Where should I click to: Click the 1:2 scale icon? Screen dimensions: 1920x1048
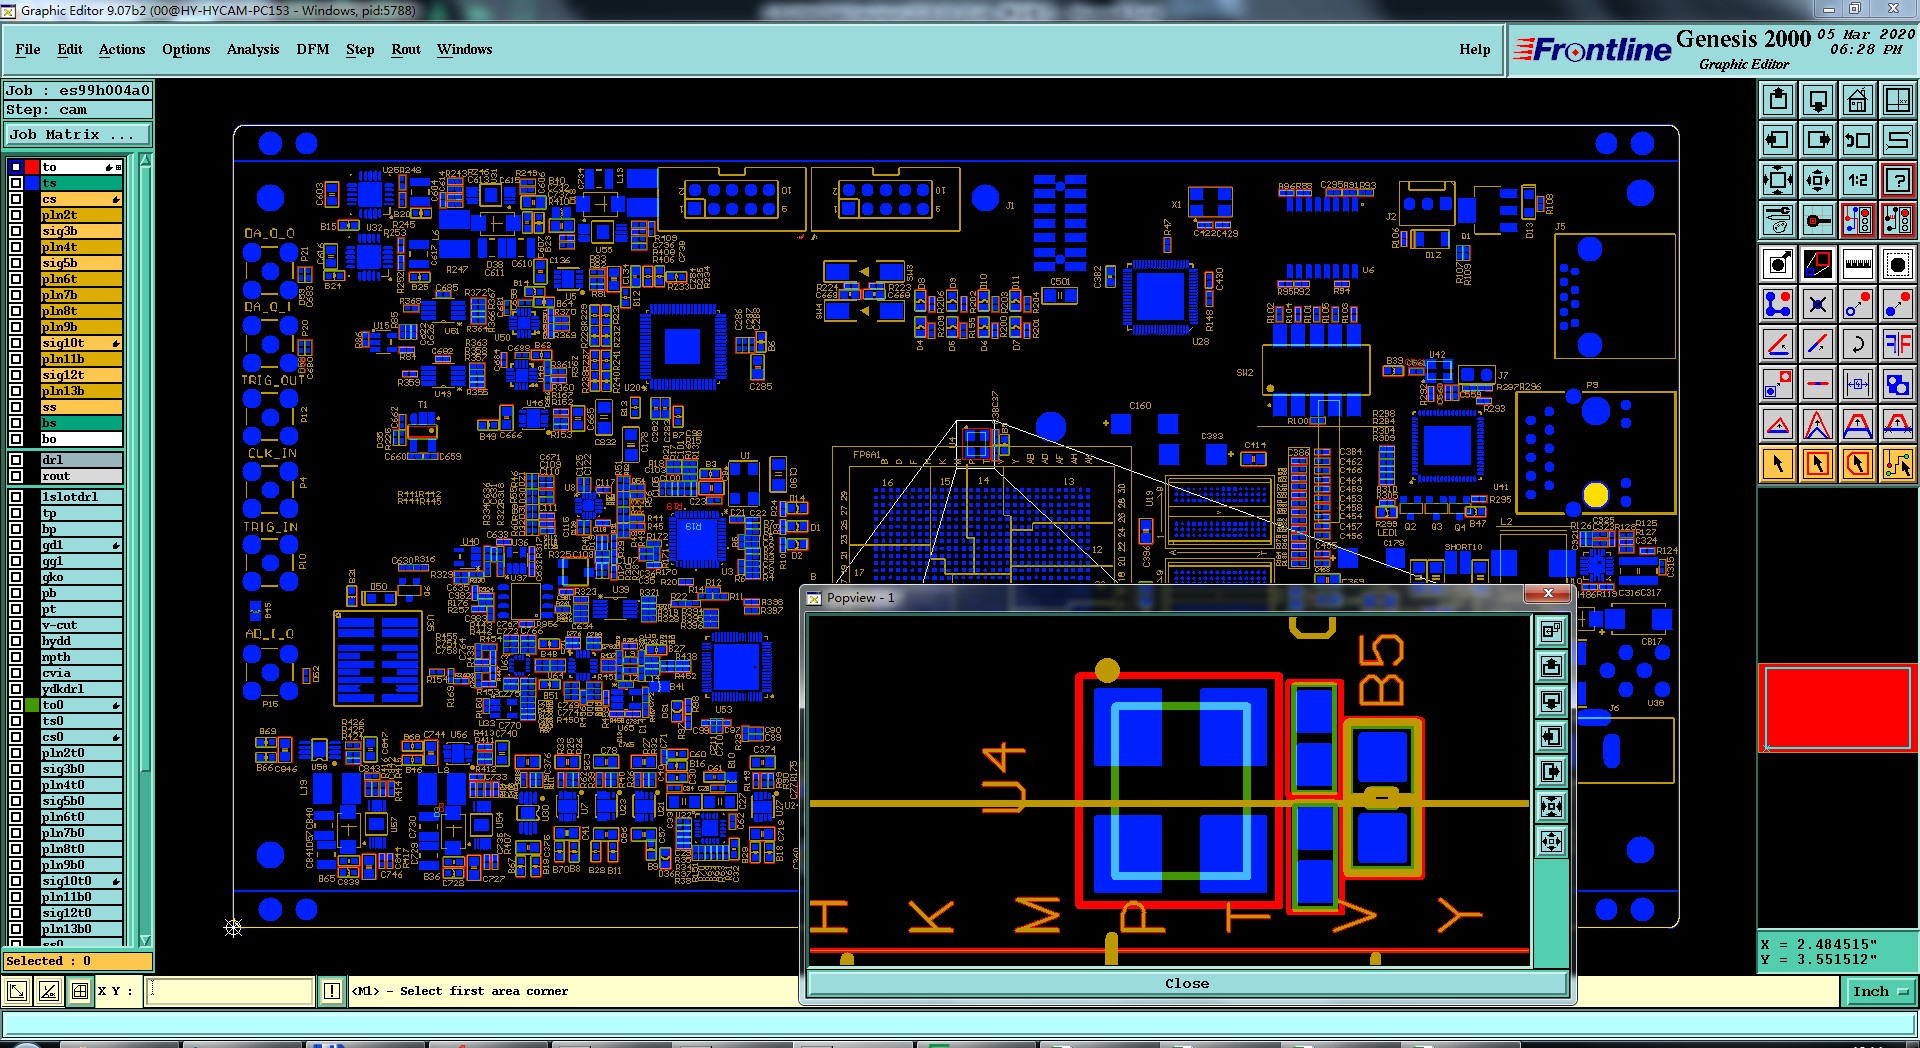[x=1857, y=180]
